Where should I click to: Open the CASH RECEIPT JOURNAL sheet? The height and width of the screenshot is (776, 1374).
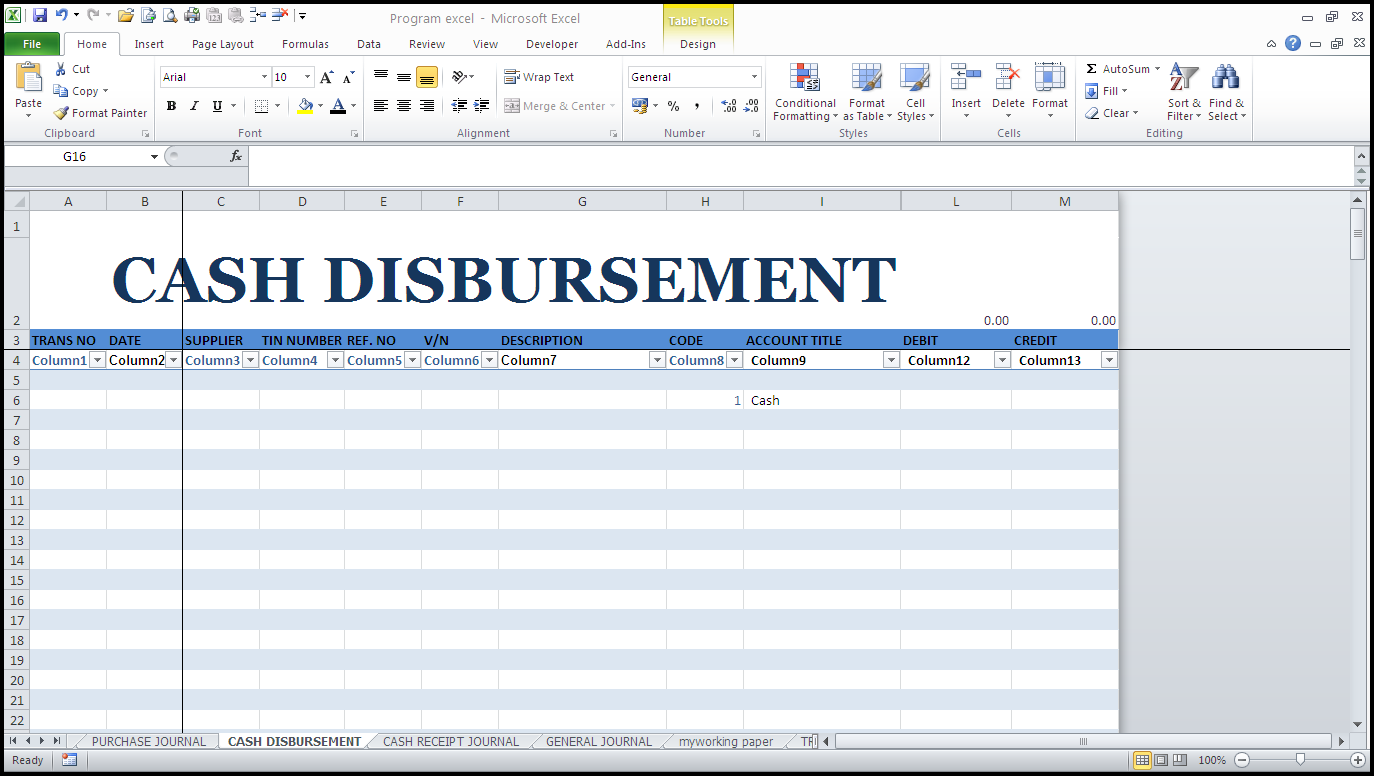click(x=450, y=741)
